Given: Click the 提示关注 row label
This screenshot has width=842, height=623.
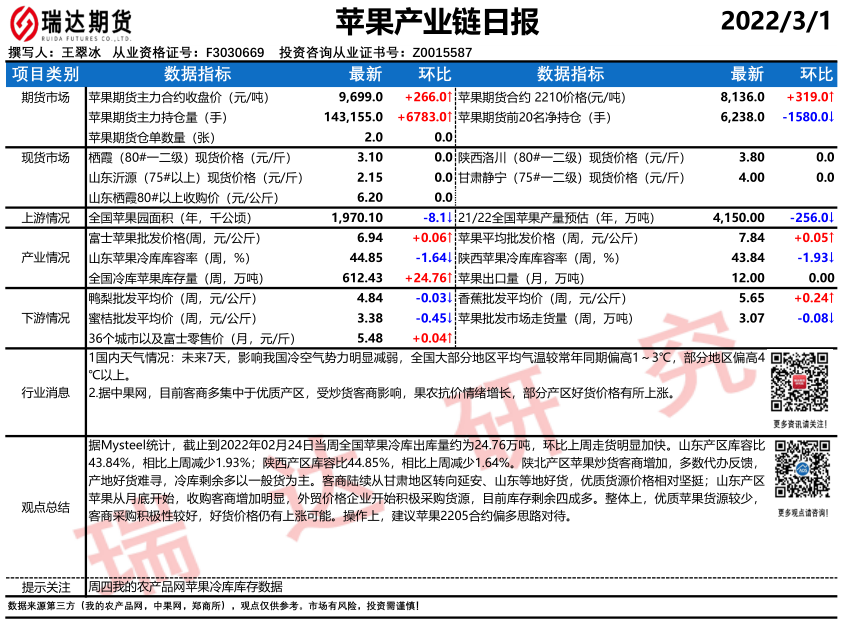Looking at the screenshot, I should 45,587.
